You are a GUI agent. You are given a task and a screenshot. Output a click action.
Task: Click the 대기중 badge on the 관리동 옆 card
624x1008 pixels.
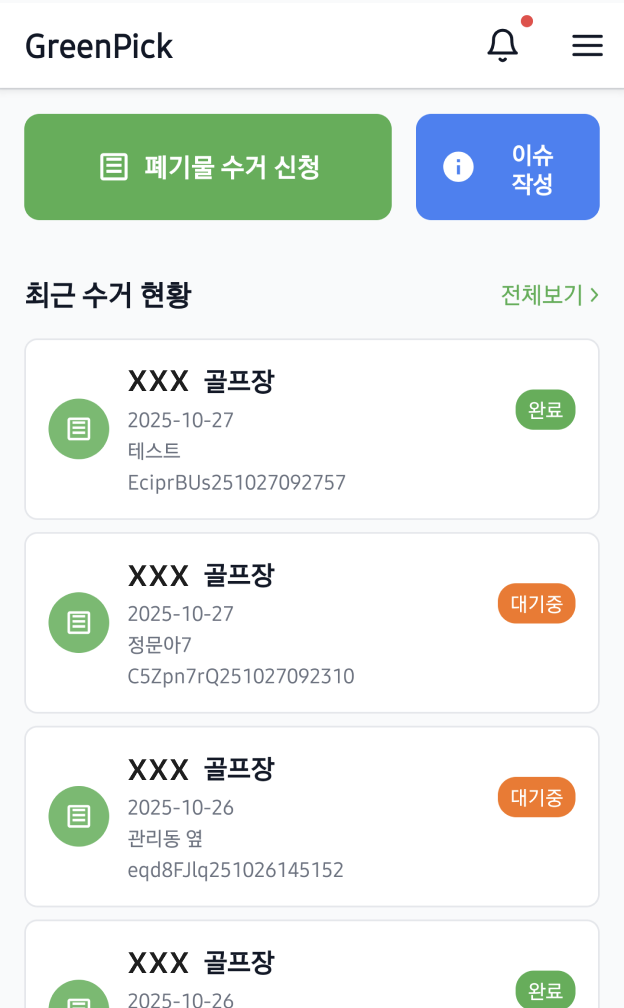coord(536,797)
